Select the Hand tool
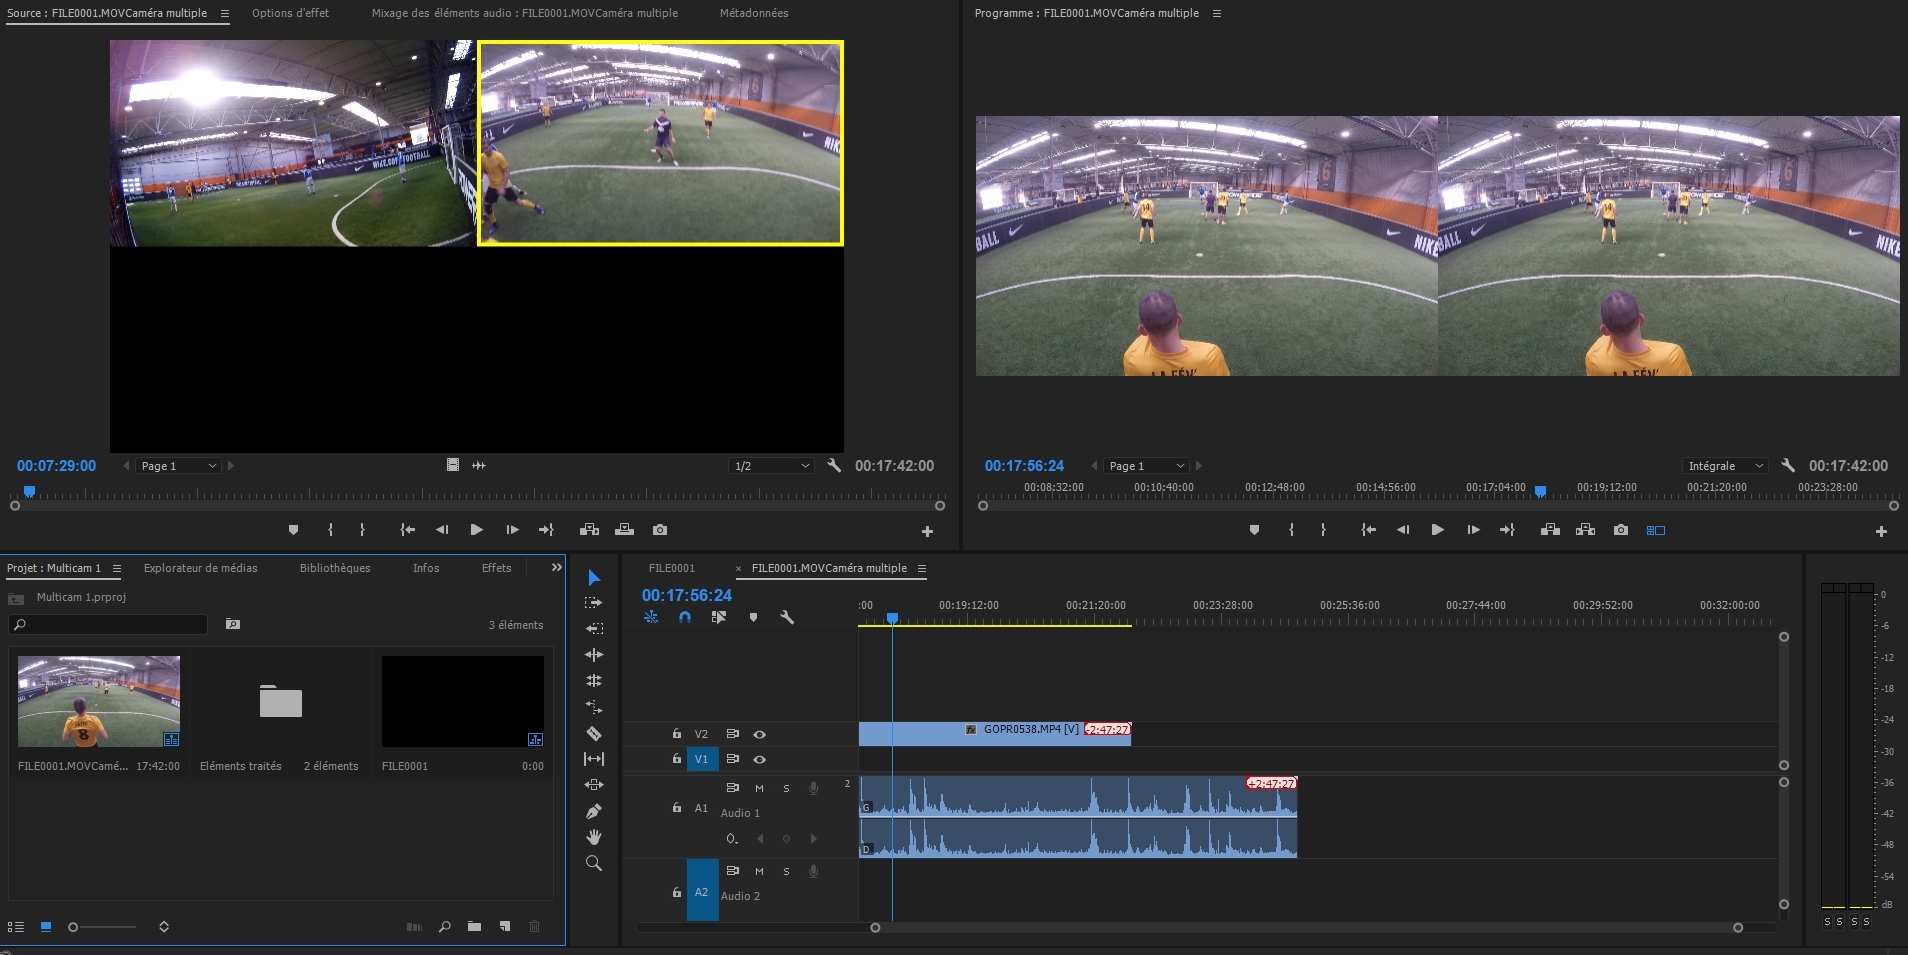The height and width of the screenshot is (955, 1908). tap(594, 837)
